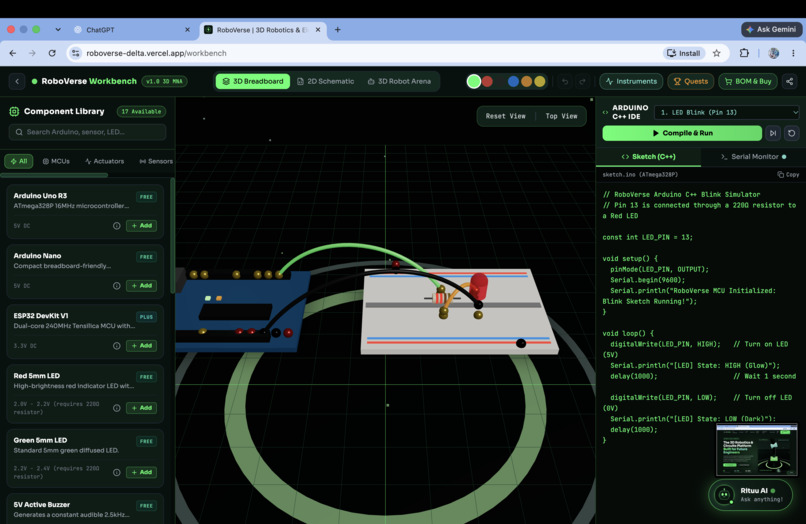806x524 pixels.
Task: Copy the sketch code
Action: [x=788, y=175]
